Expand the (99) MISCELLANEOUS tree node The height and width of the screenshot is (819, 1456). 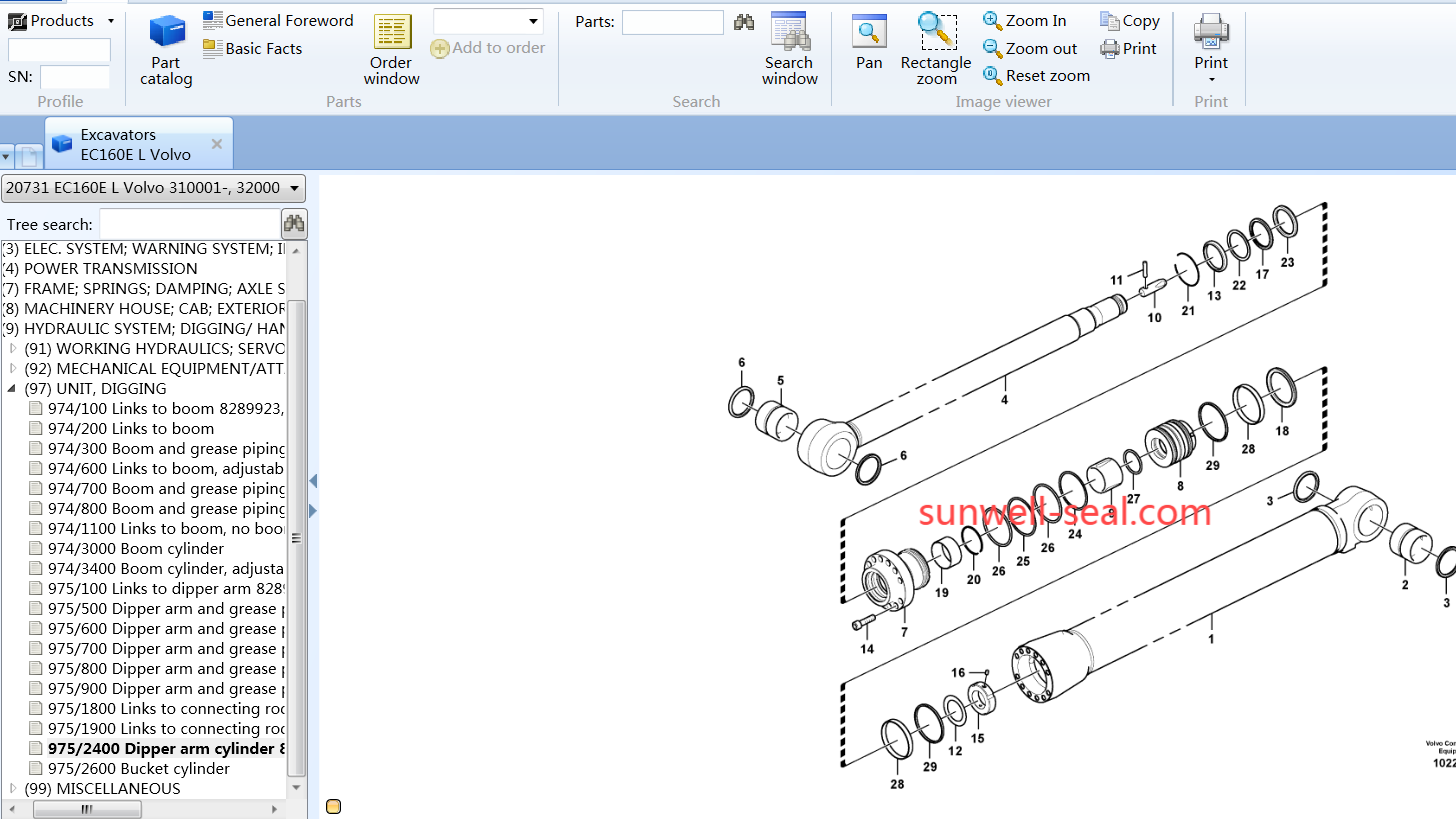pos(12,788)
